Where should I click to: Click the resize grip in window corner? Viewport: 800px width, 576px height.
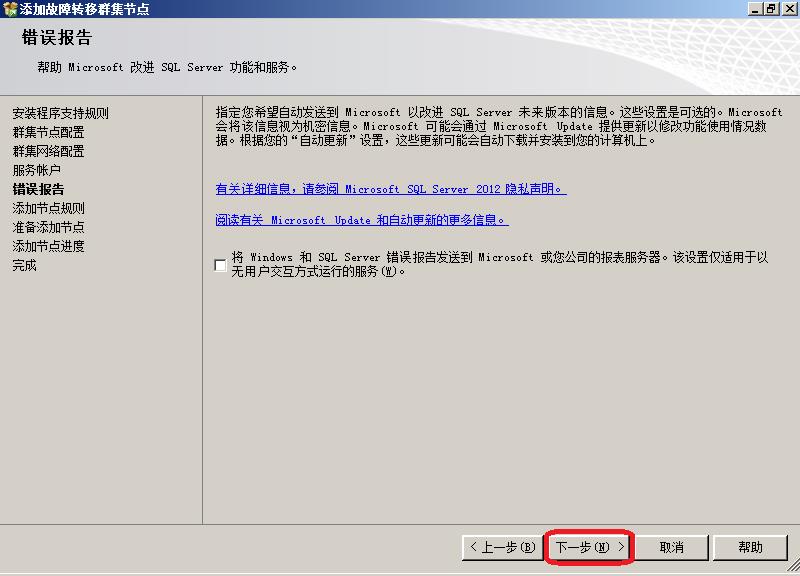[793, 565]
